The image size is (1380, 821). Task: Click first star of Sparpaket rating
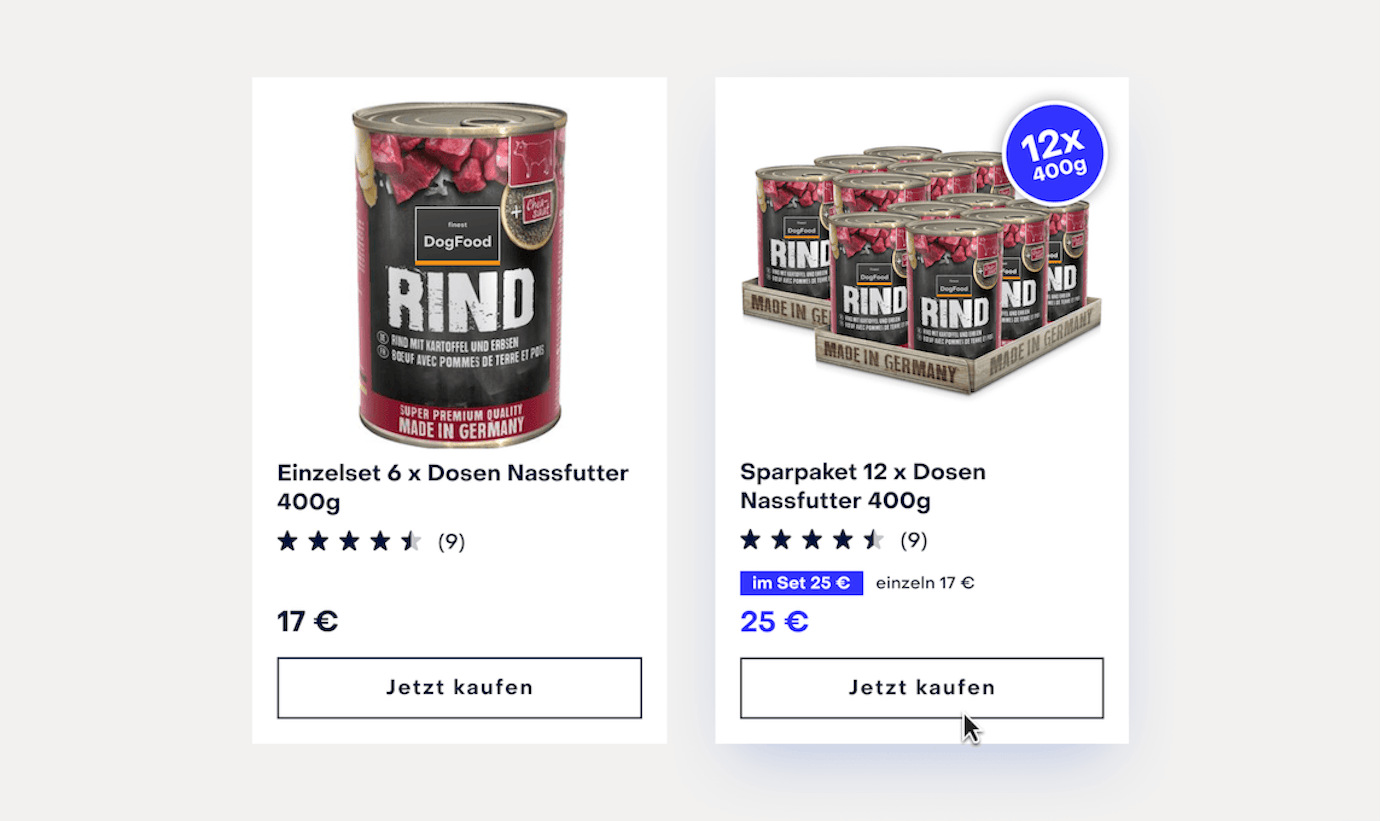(x=751, y=541)
